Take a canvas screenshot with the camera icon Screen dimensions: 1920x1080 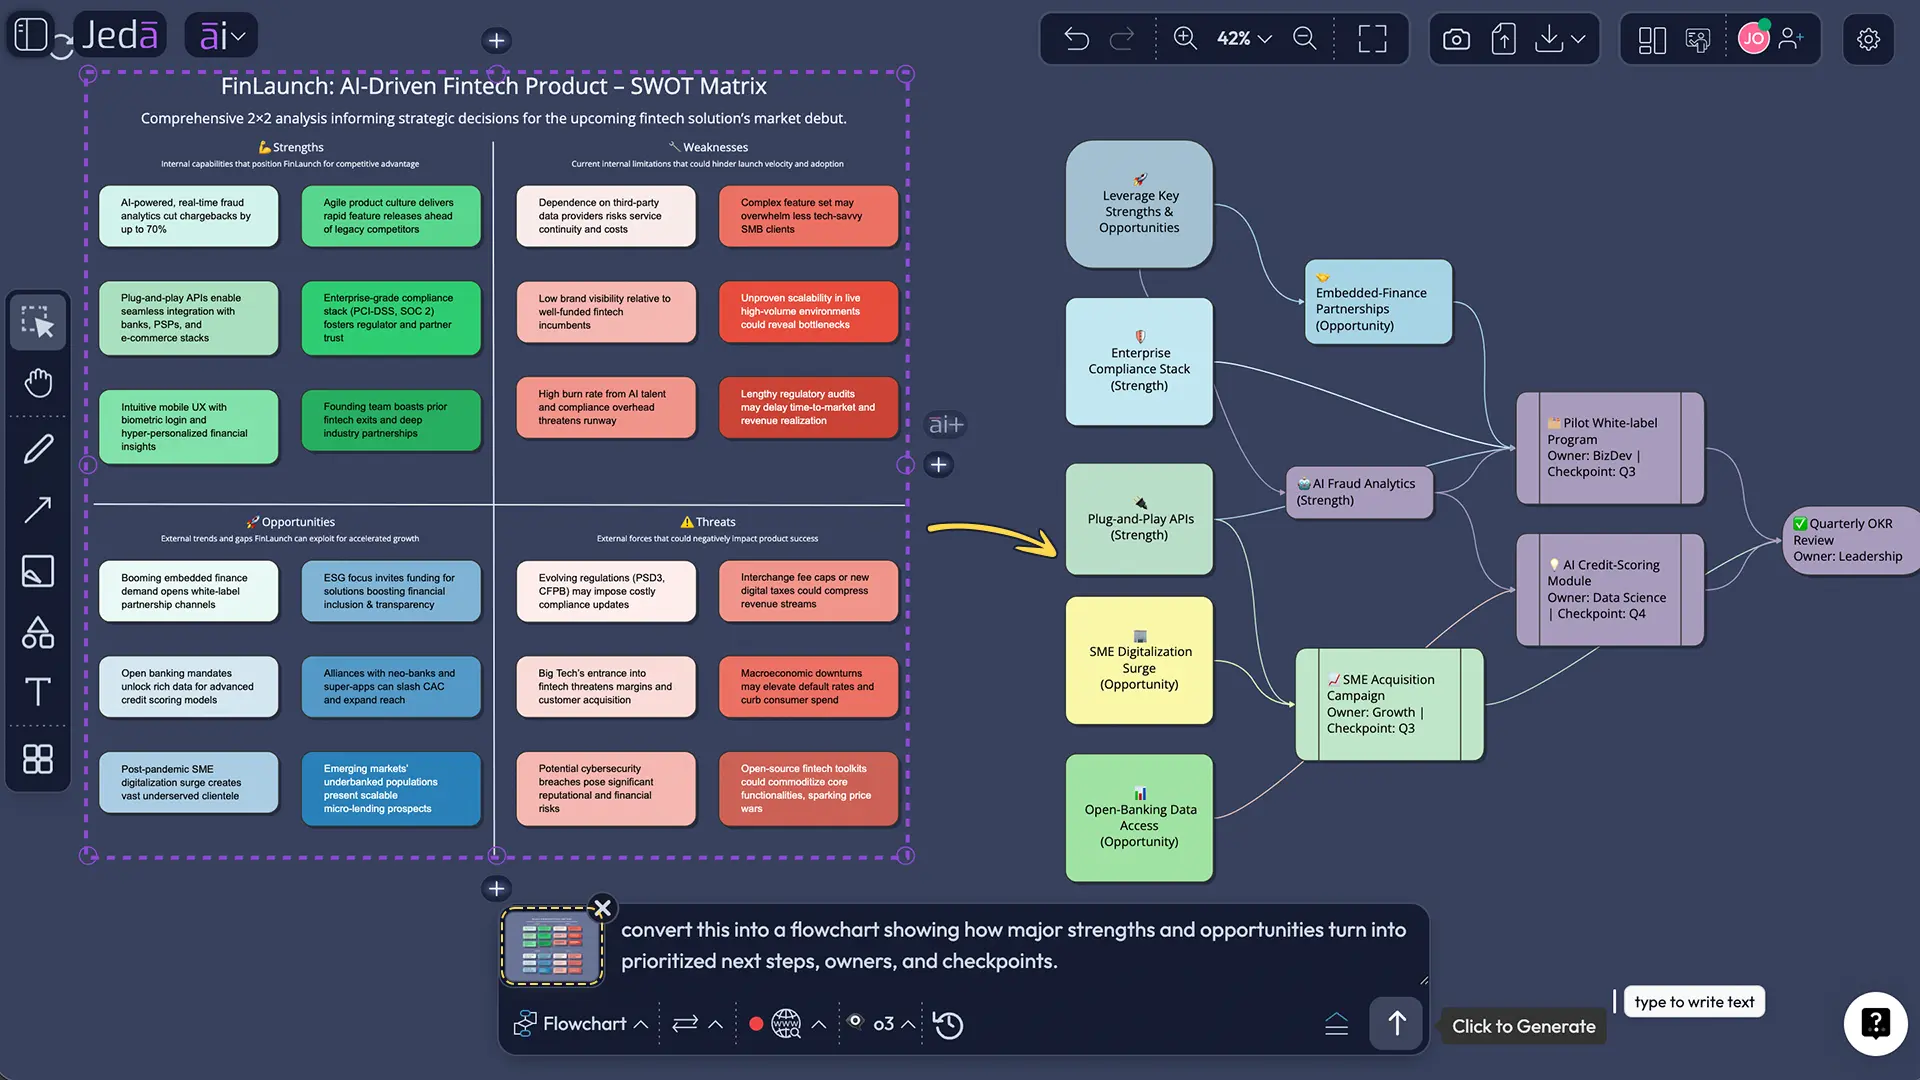tap(1456, 39)
